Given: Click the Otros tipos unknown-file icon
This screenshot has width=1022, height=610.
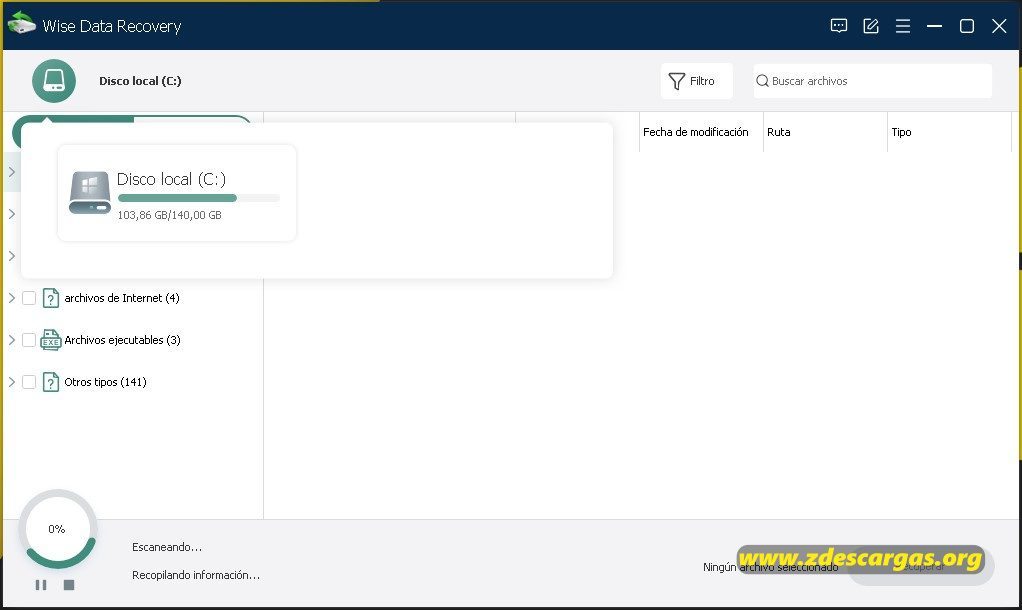Looking at the screenshot, I should (50, 382).
